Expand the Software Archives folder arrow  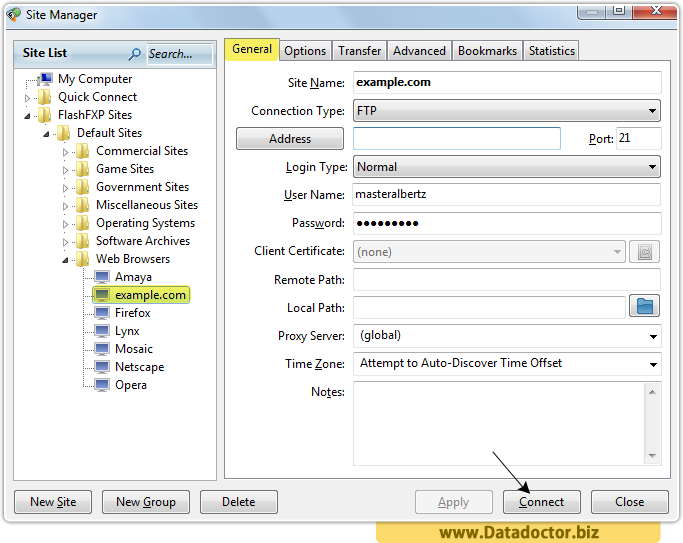65,242
